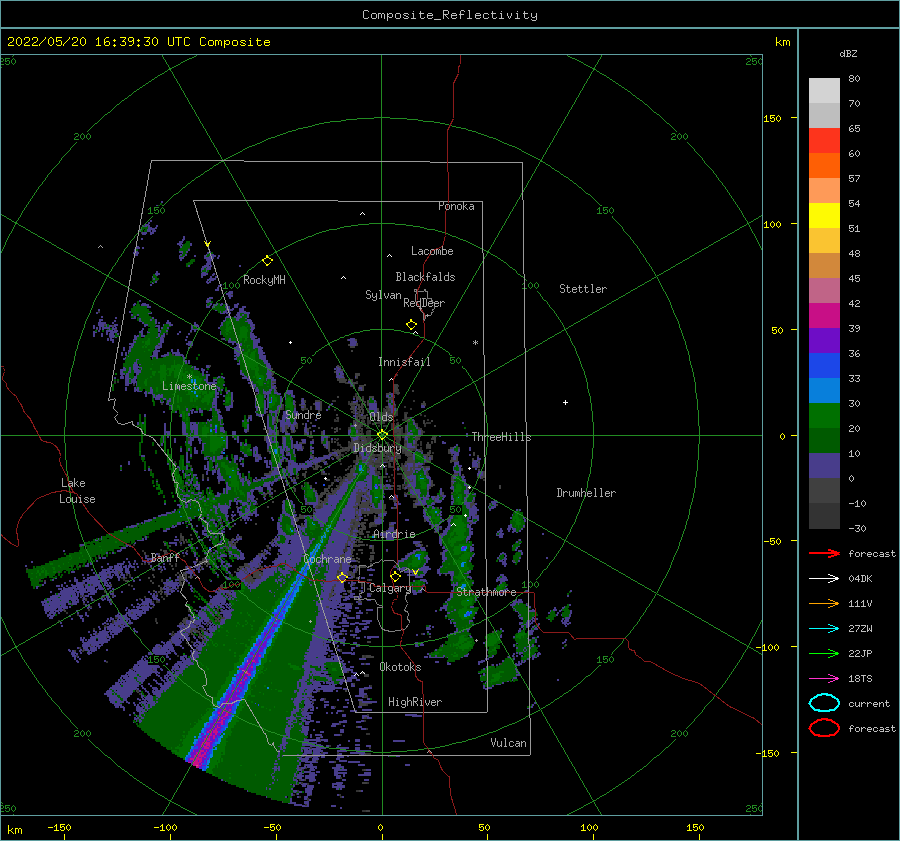
Task: Select the yellow 54–51 dBZ swatch
Action: point(824,216)
